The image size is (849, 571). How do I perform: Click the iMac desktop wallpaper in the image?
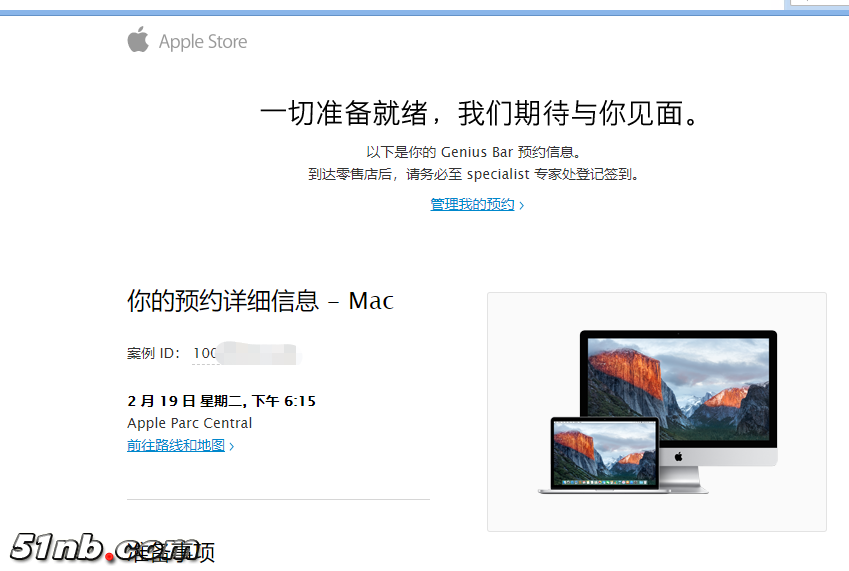click(x=678, y=389)
